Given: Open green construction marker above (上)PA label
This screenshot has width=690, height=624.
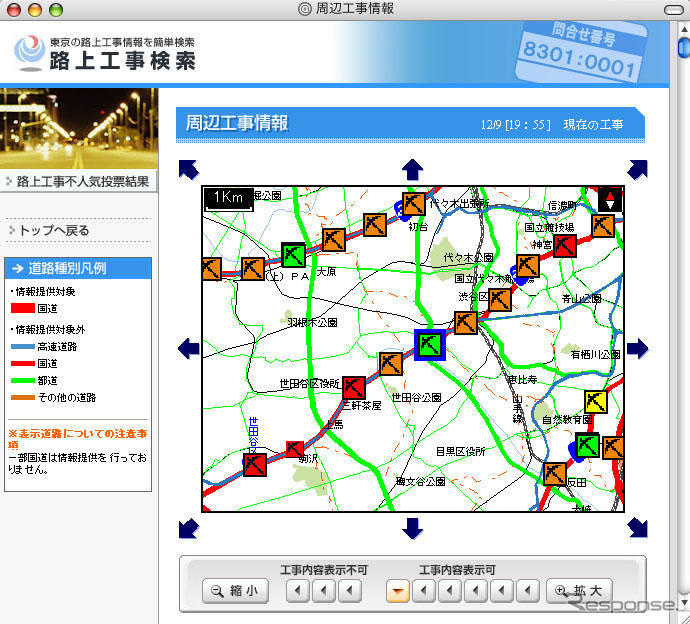Looking at the screenshot, I should pos(294,254).
